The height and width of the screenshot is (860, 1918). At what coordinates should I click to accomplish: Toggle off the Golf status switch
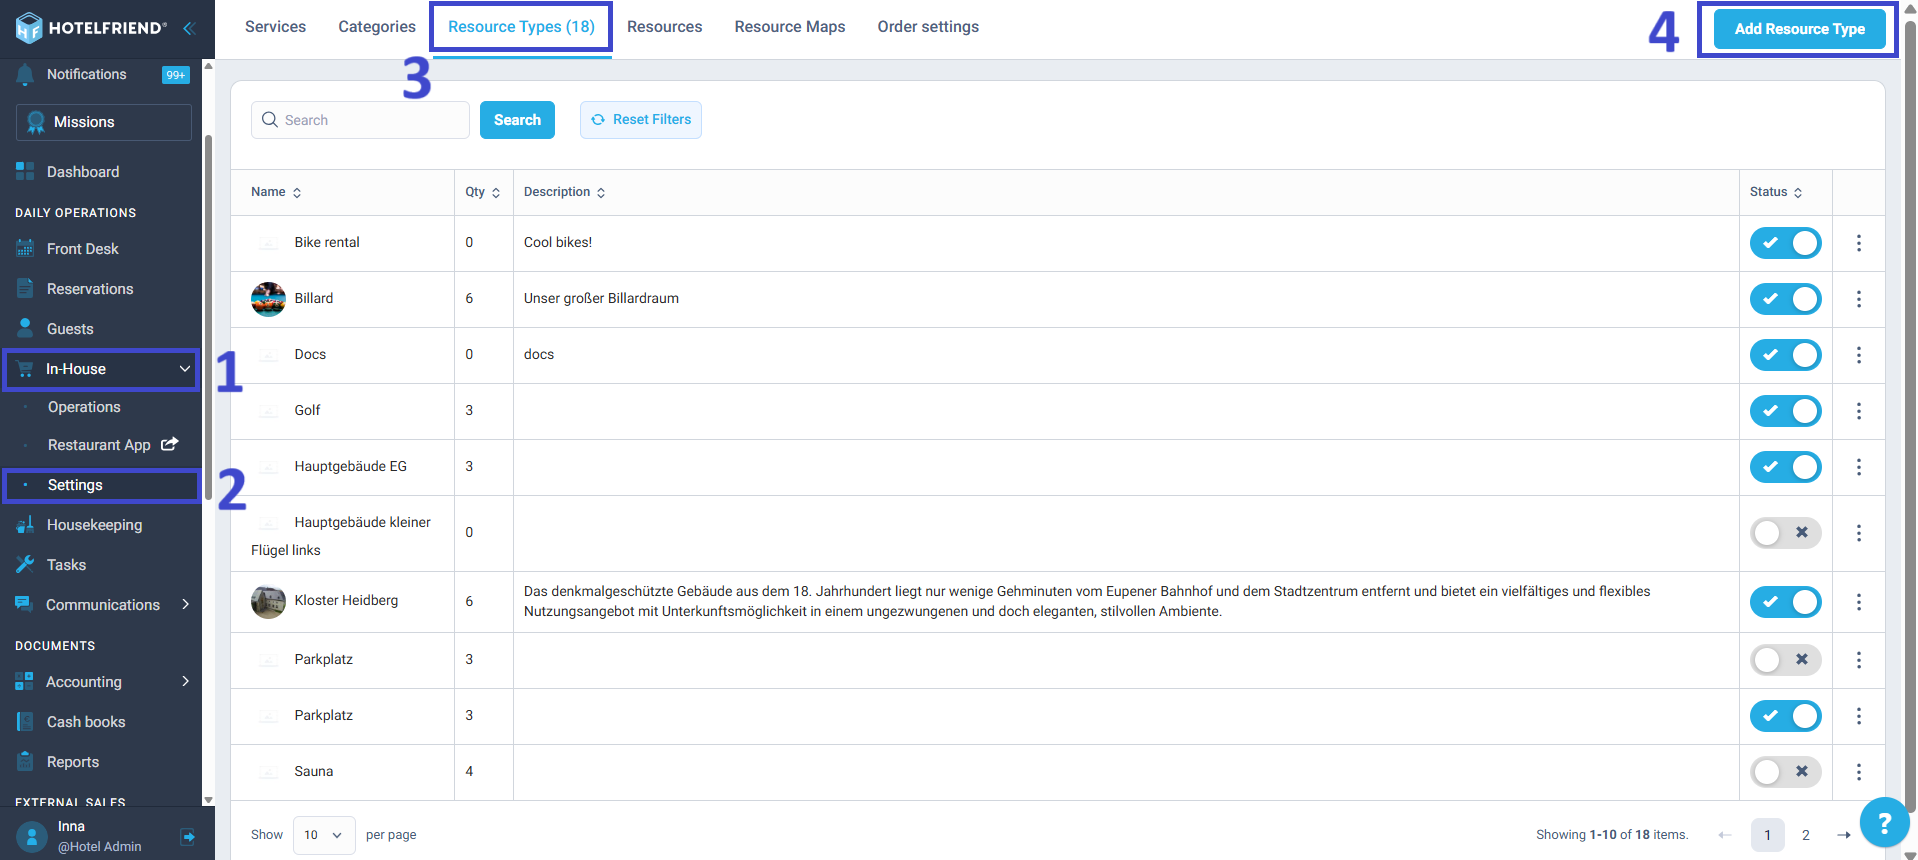[x=1786, y=411]
